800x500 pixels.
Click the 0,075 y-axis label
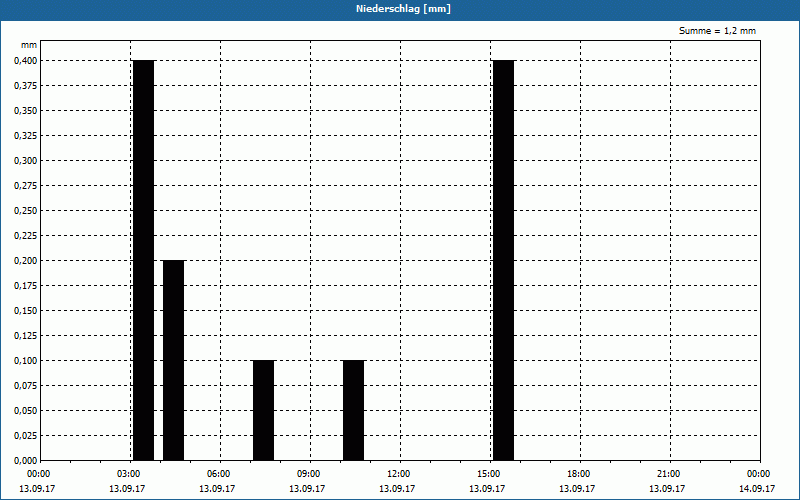click(26, 386)
